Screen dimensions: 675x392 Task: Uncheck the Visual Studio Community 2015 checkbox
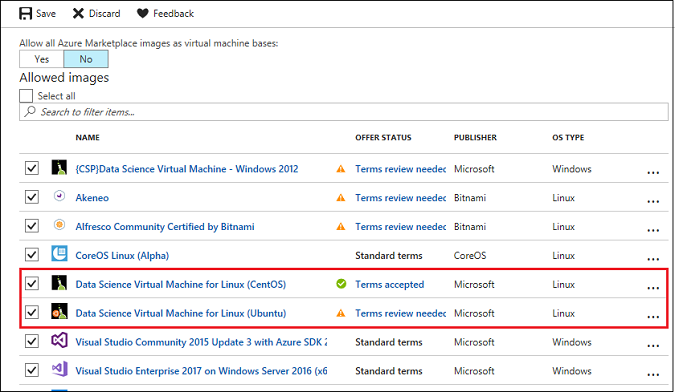(31, 341)
